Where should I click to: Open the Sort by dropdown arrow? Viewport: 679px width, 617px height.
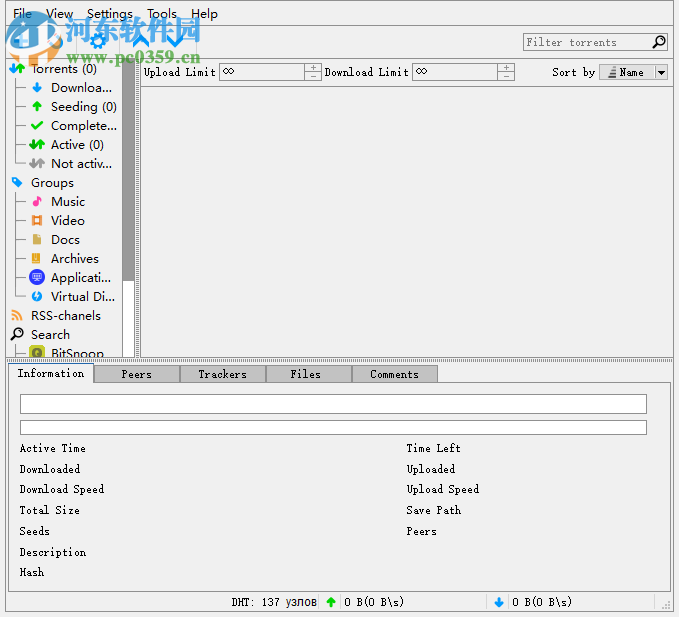pyautogui.click(x=661, y=72)
